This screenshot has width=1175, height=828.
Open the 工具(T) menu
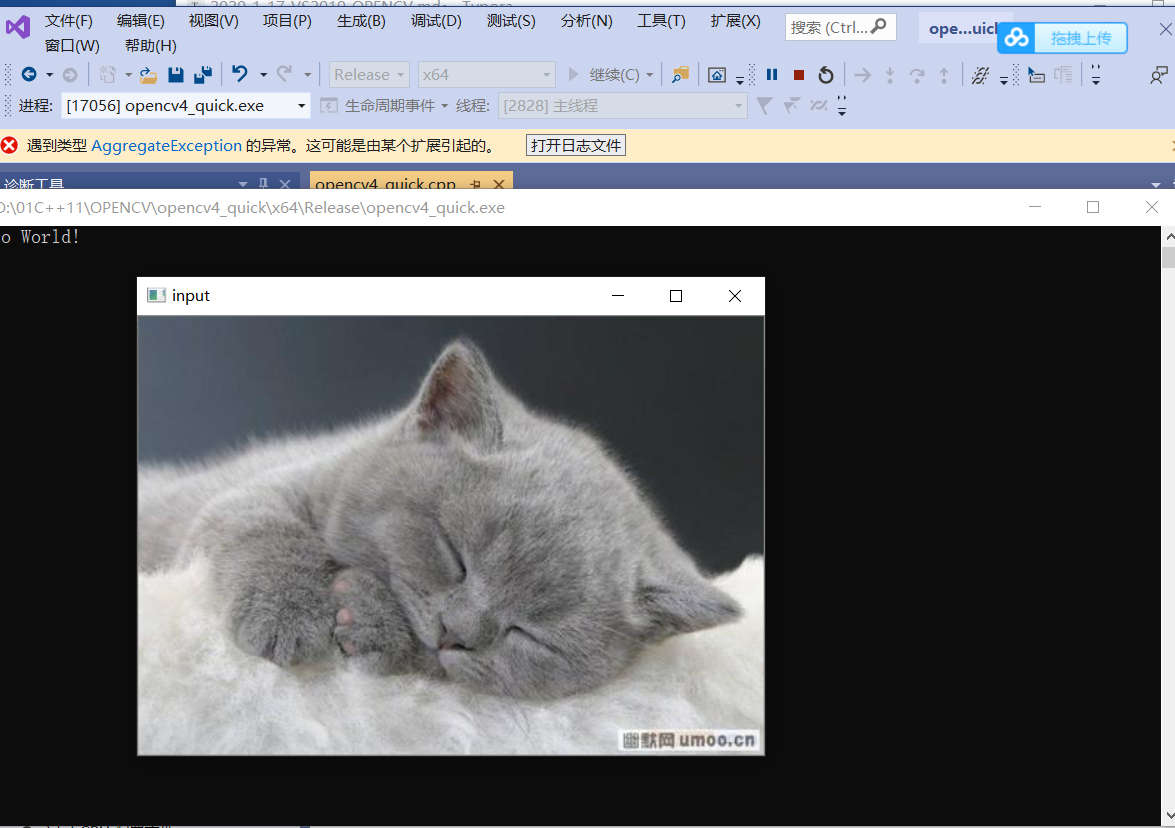661,20
